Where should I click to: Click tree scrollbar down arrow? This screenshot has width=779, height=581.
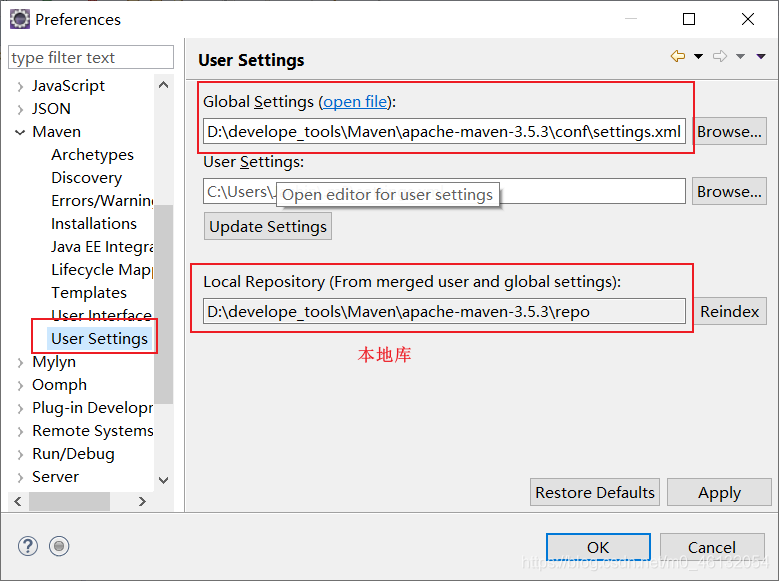click(x=163, y=480)
